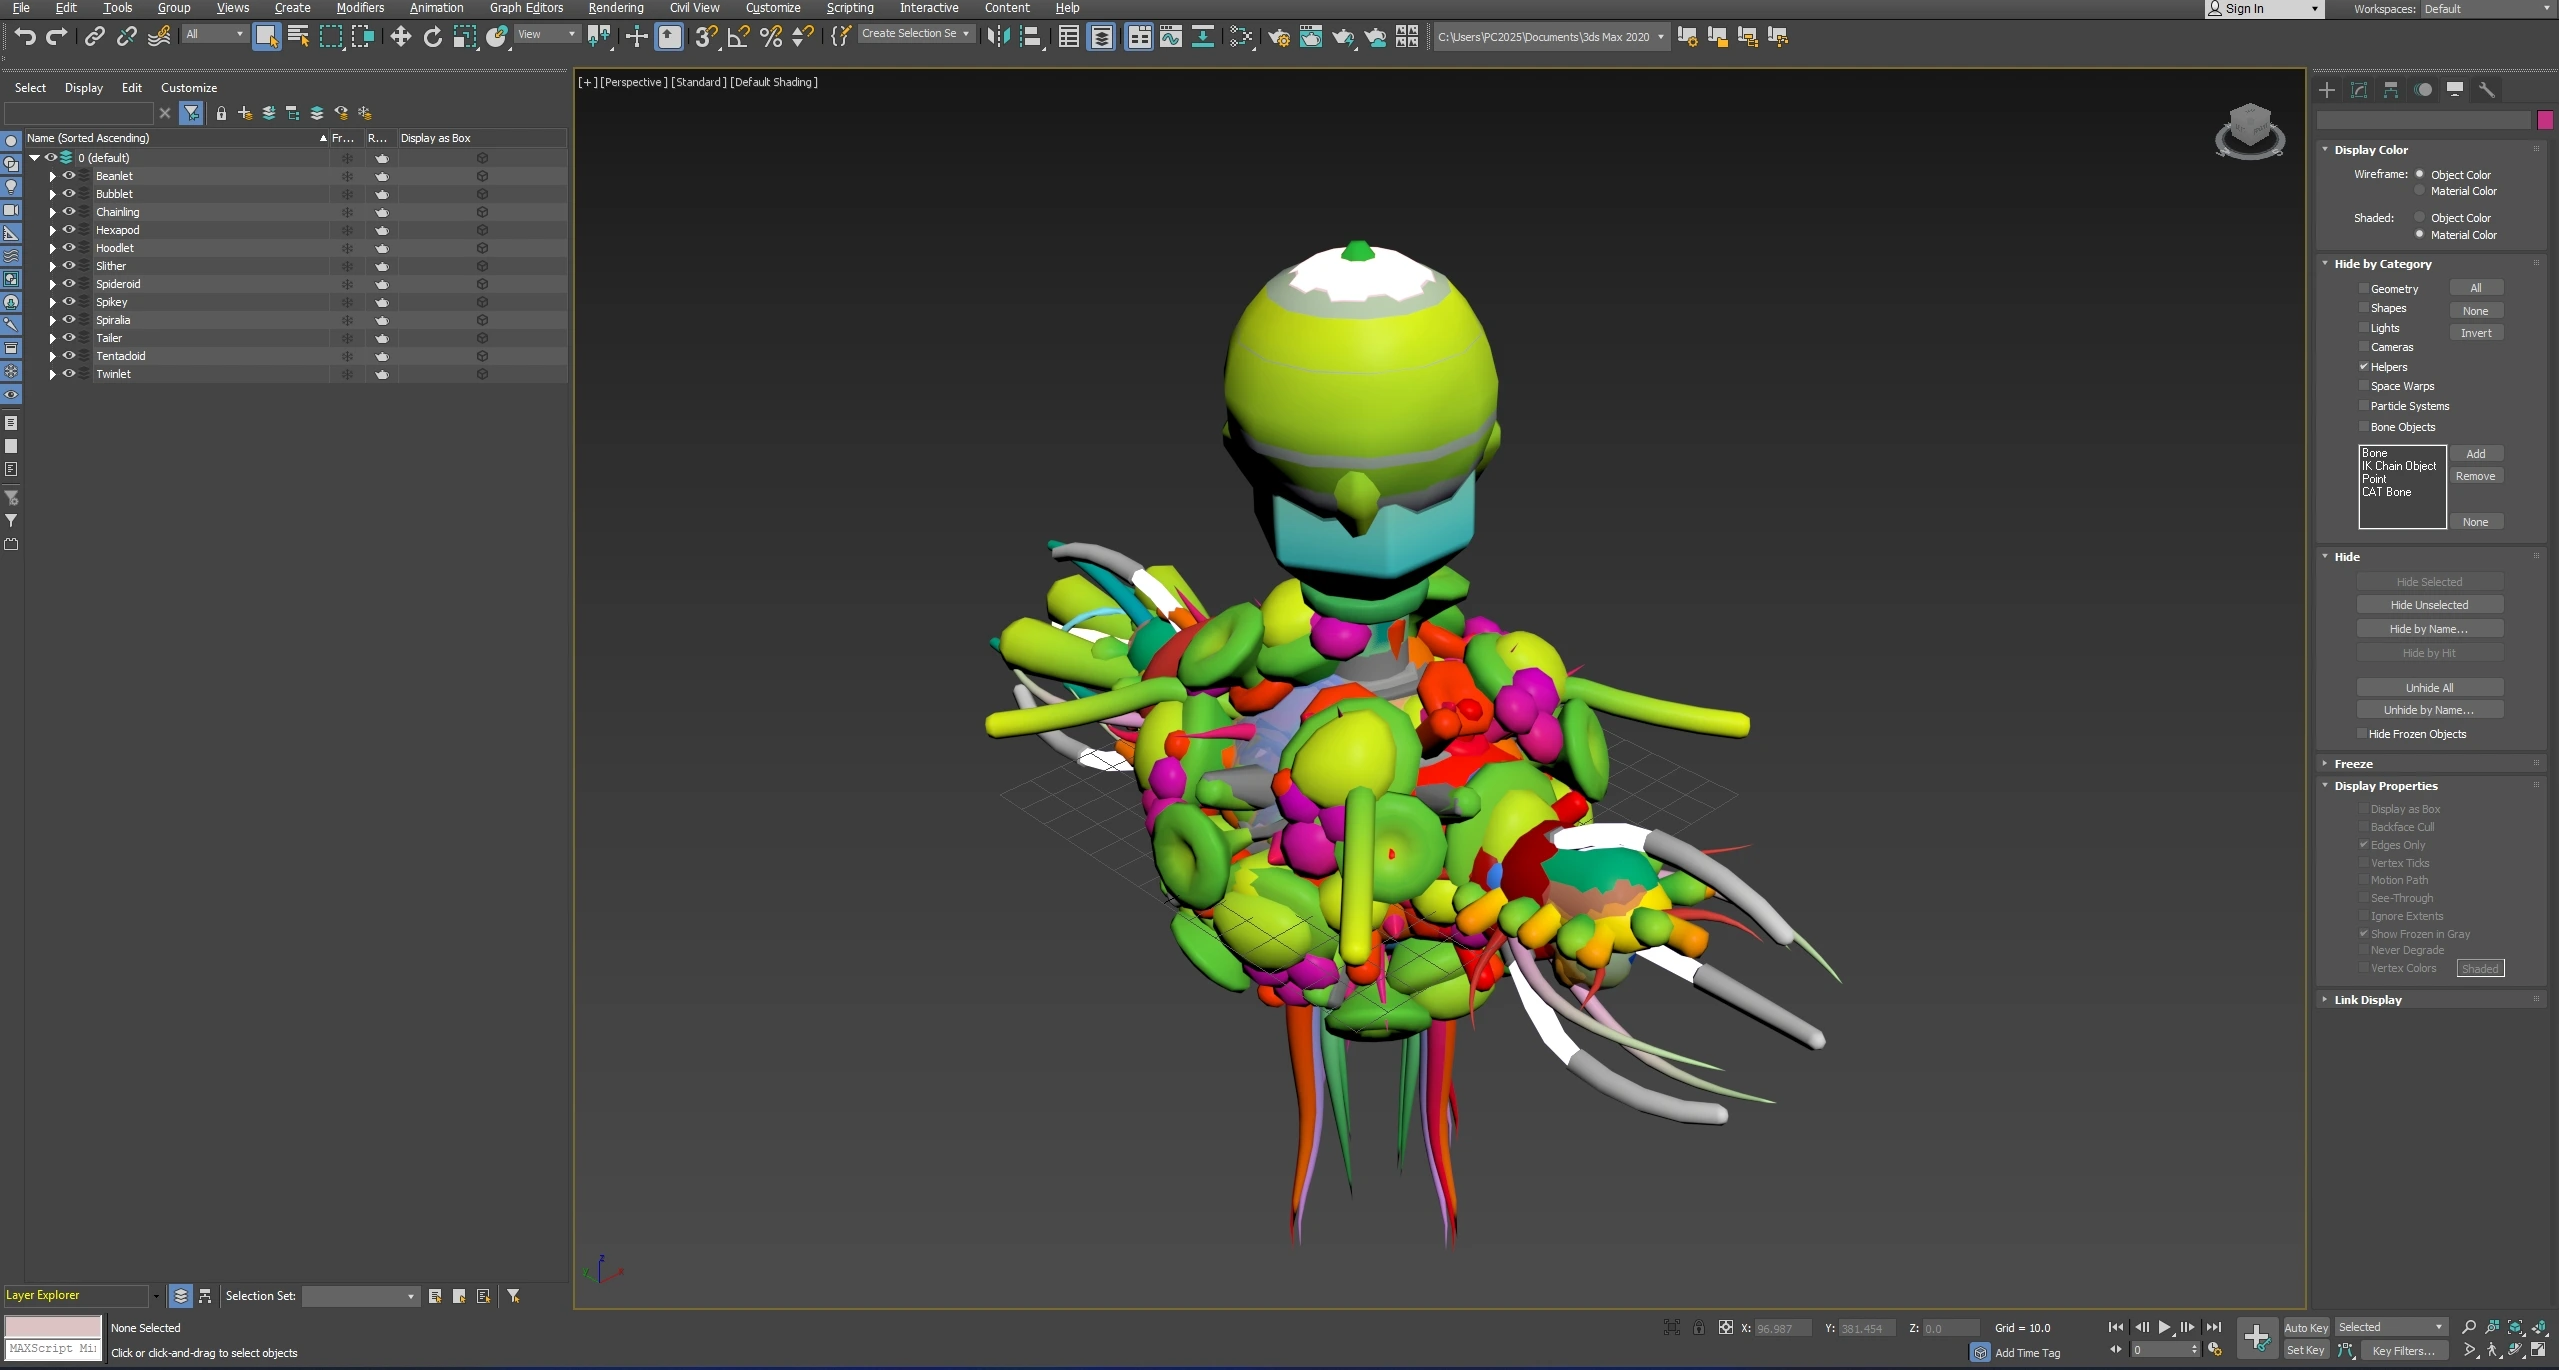This screenshot has height=1370, width=2559.
Task: Open the Rendering menu
Action: (x=615, y=8)
